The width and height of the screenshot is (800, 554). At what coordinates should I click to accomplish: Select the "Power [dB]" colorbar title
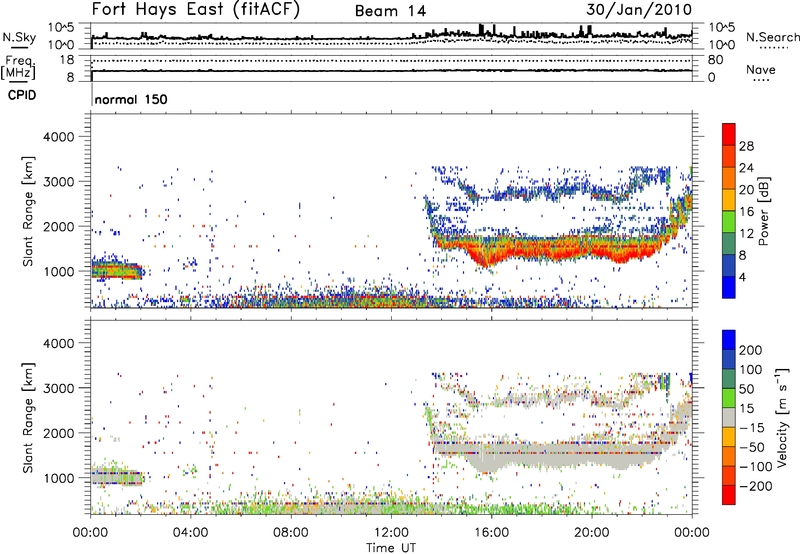point(764,211)
